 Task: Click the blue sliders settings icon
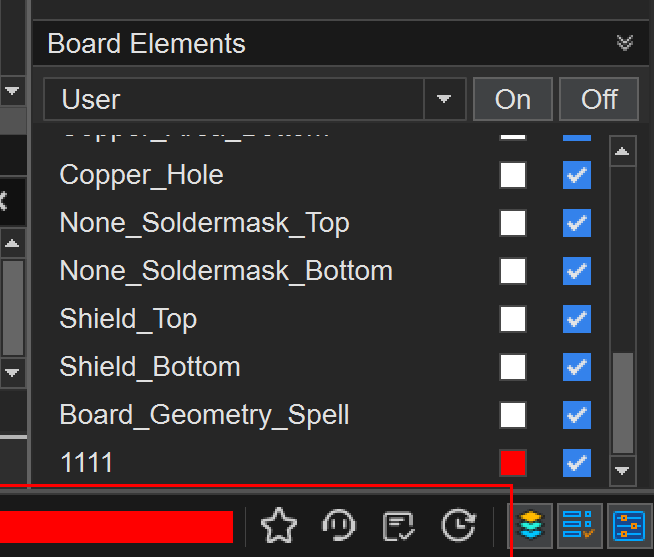click(x=628, y=524)
